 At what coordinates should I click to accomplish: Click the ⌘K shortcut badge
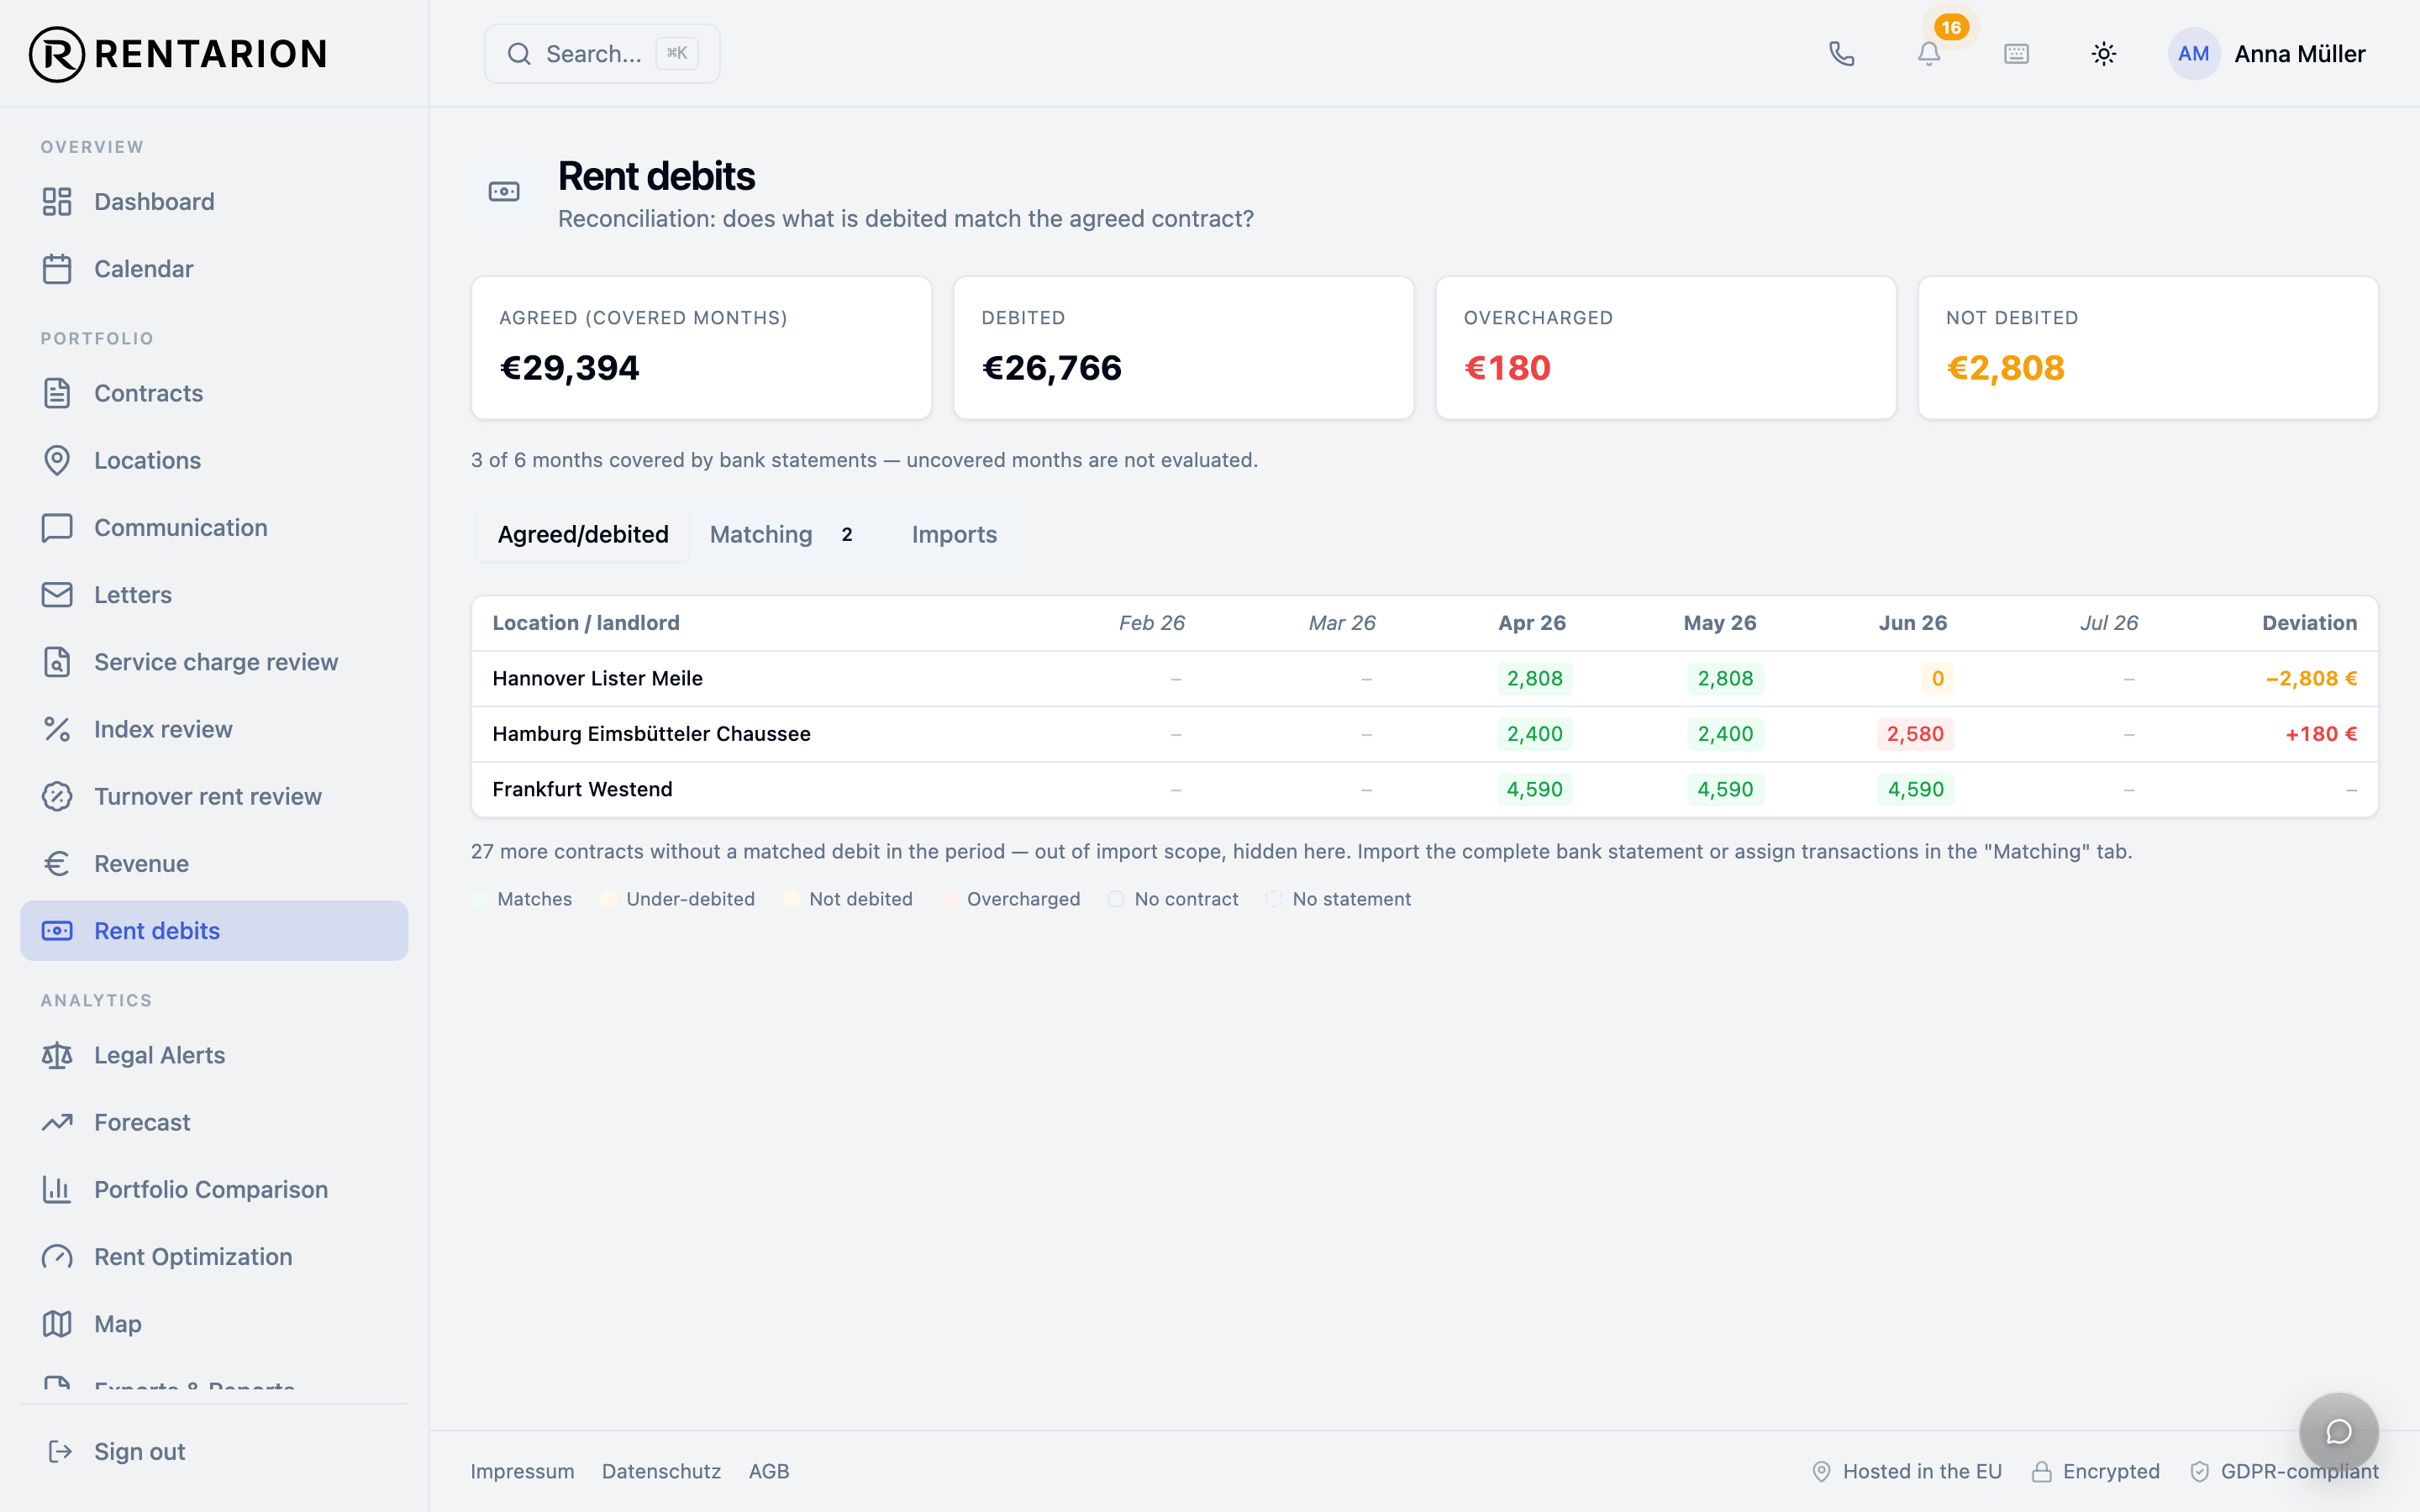click(677, 54)
